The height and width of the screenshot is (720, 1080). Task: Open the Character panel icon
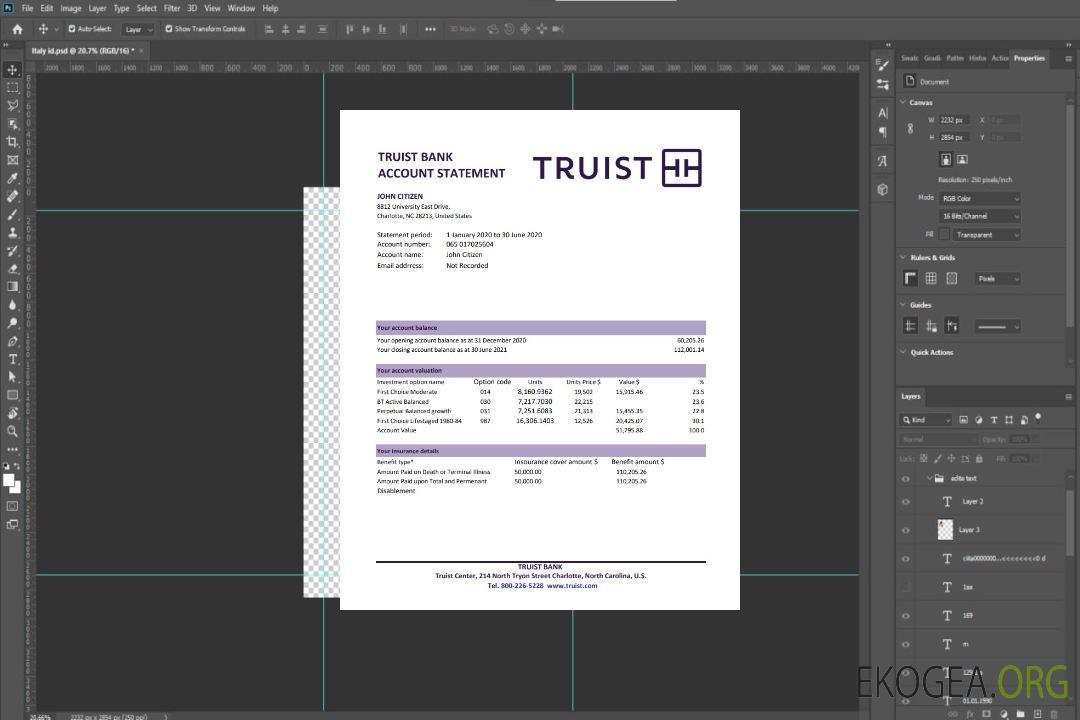tap(882, 112)
